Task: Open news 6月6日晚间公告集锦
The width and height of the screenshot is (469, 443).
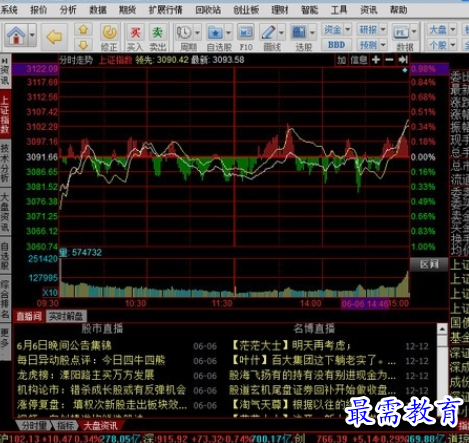Action: [64, 346]
